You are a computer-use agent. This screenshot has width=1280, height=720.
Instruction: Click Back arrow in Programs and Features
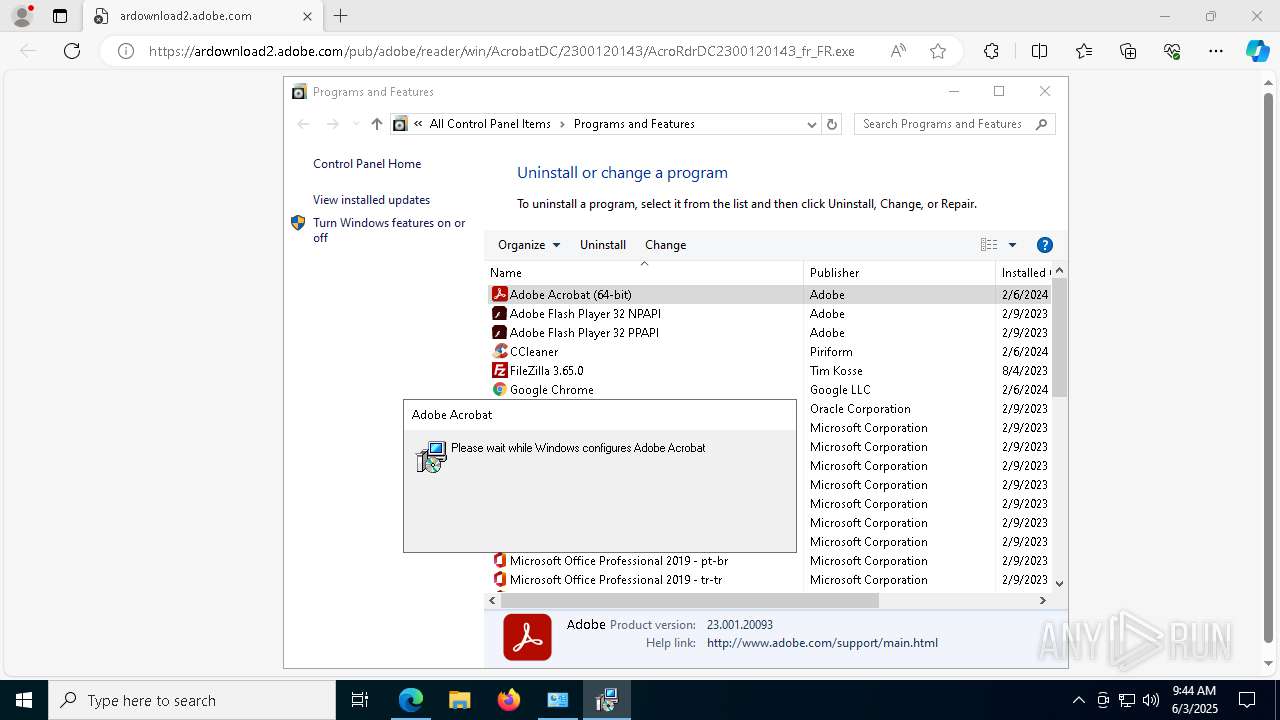coord(304,124)
